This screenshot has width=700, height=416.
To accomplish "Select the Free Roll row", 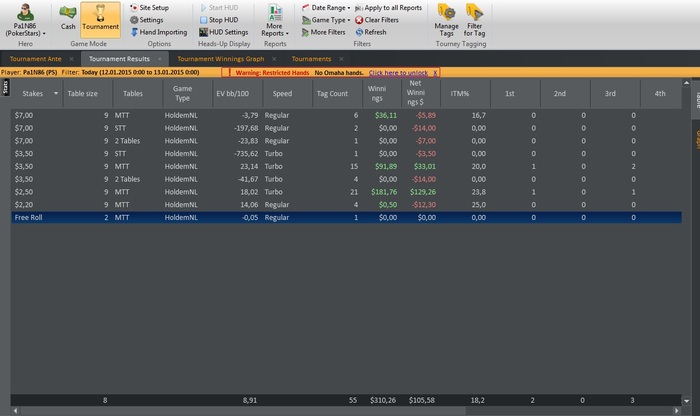I will click(346, 217).
